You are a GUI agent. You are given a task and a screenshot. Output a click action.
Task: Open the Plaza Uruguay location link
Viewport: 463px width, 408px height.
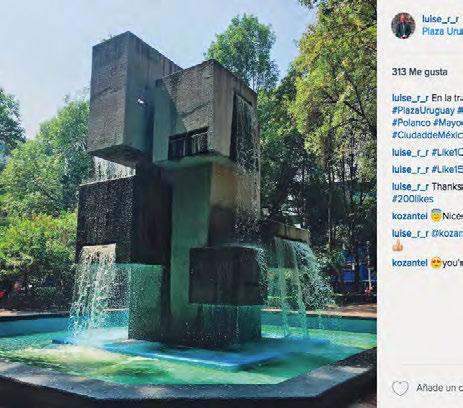442,31
